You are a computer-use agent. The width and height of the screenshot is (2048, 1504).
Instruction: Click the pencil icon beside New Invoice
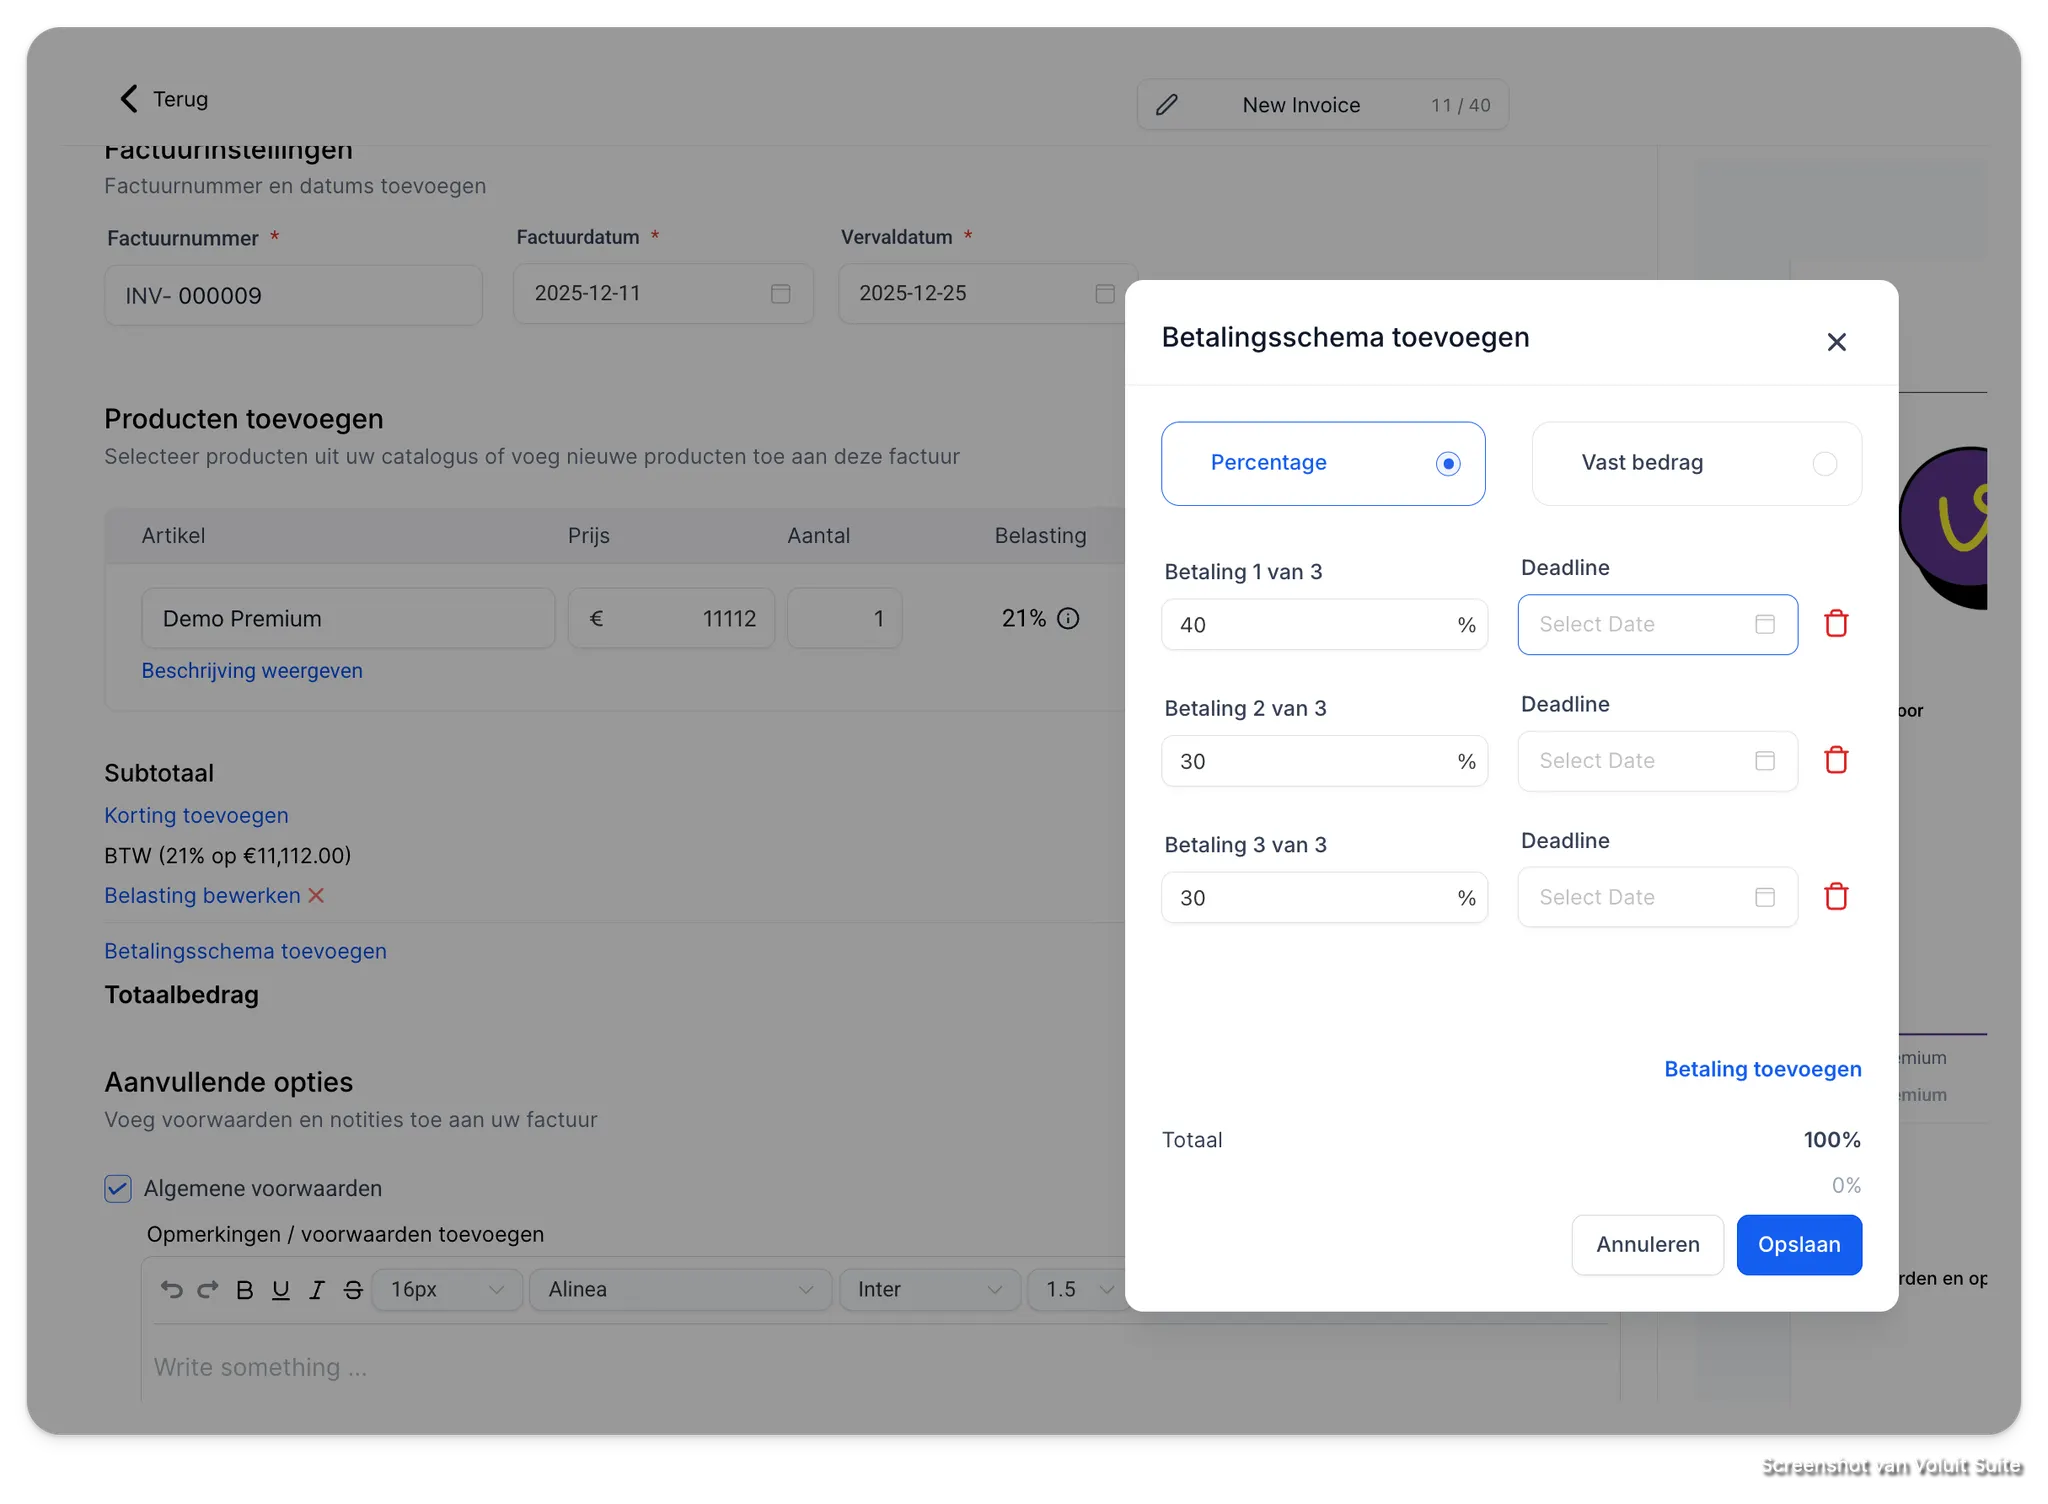pos(1167,105)
